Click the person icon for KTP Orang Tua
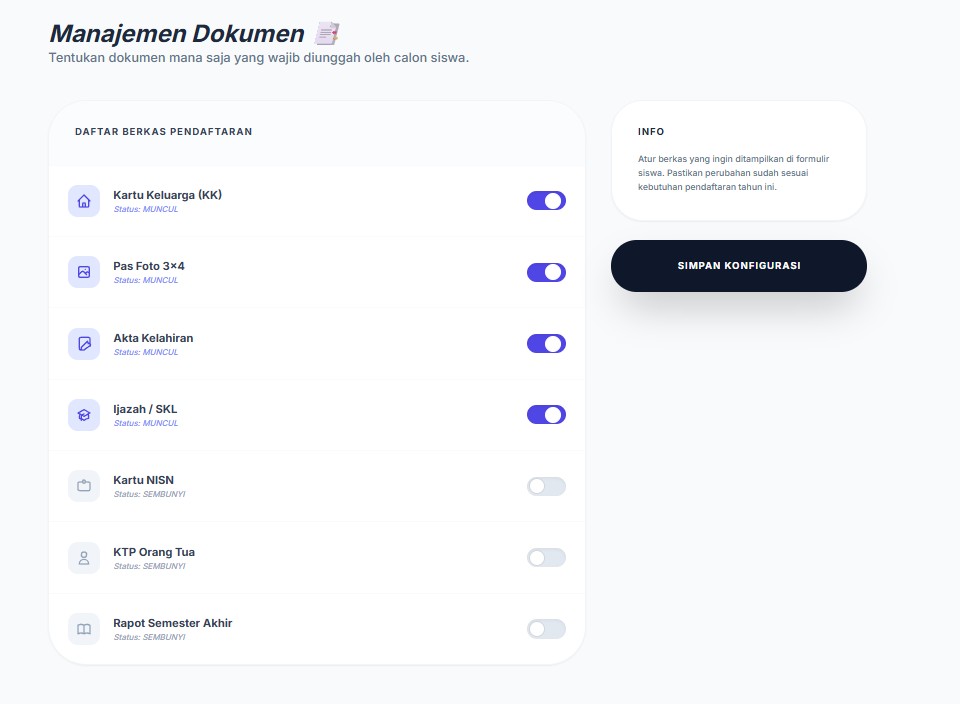This screenshot has width=960, height=704. pos(84,558)
